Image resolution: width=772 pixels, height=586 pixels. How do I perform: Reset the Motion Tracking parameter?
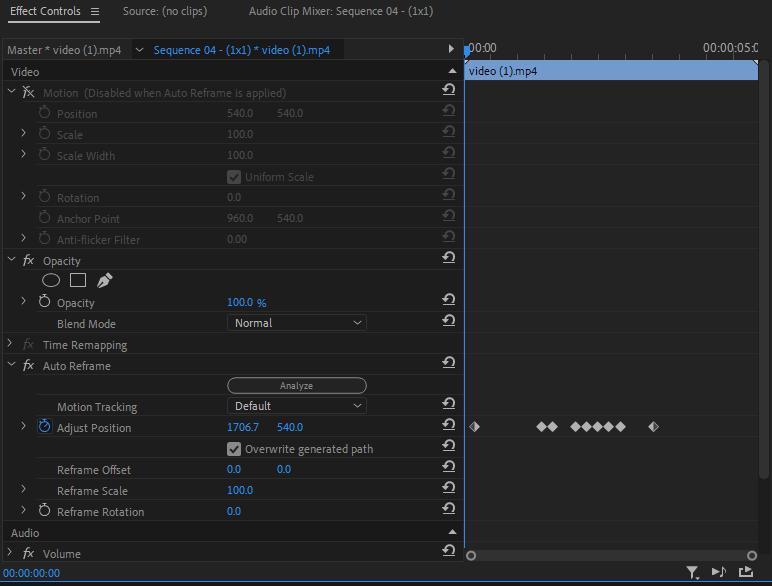click(x=449, y=403)
